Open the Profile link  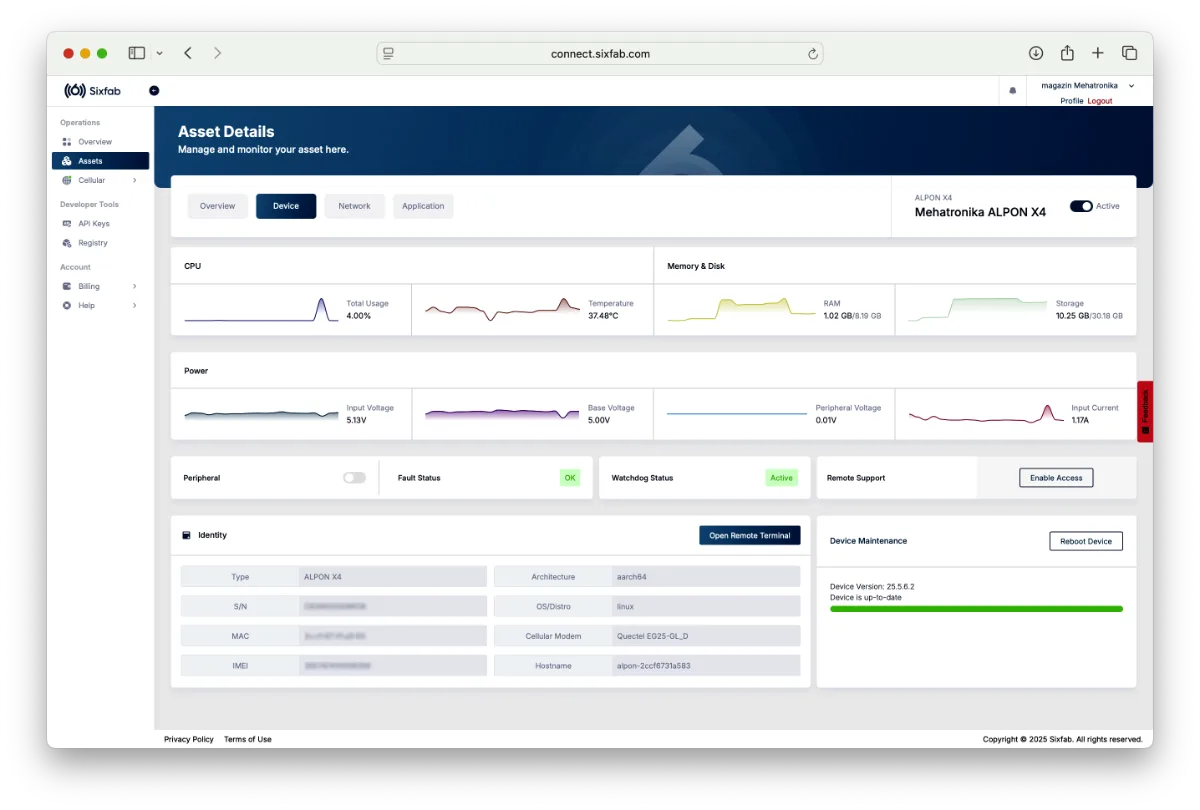[x=1072, y=101]
